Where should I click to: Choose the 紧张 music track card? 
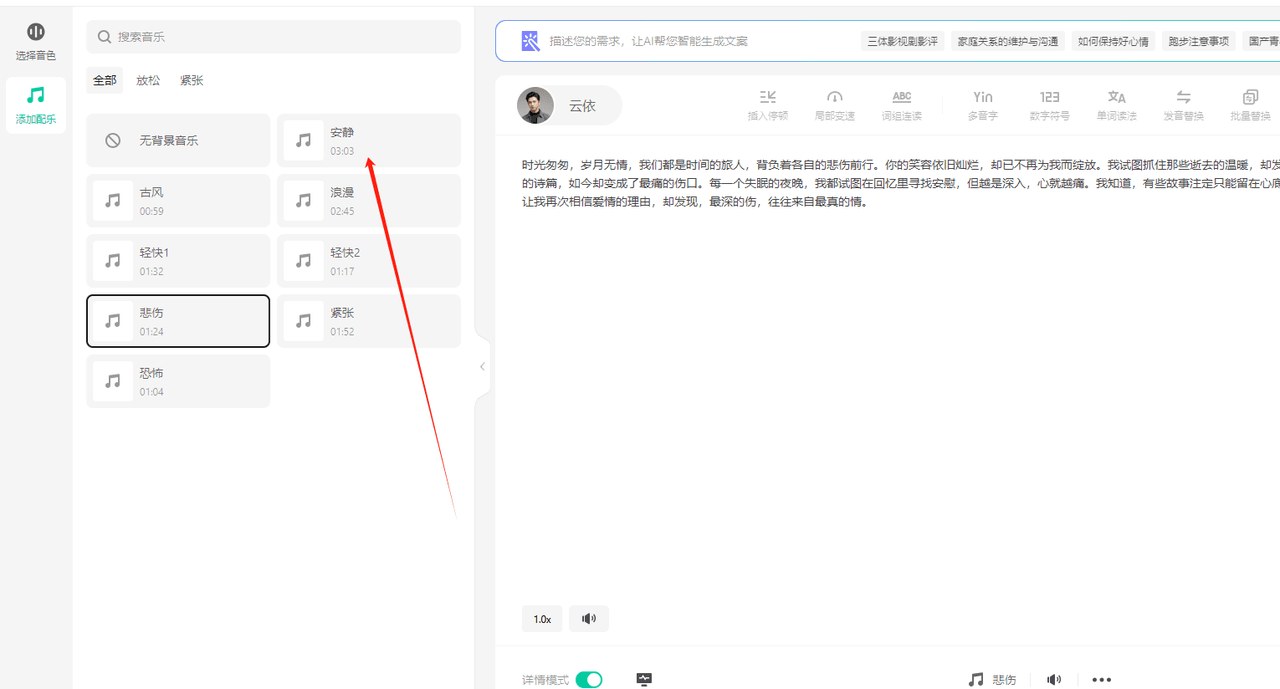tap(369, 321)
